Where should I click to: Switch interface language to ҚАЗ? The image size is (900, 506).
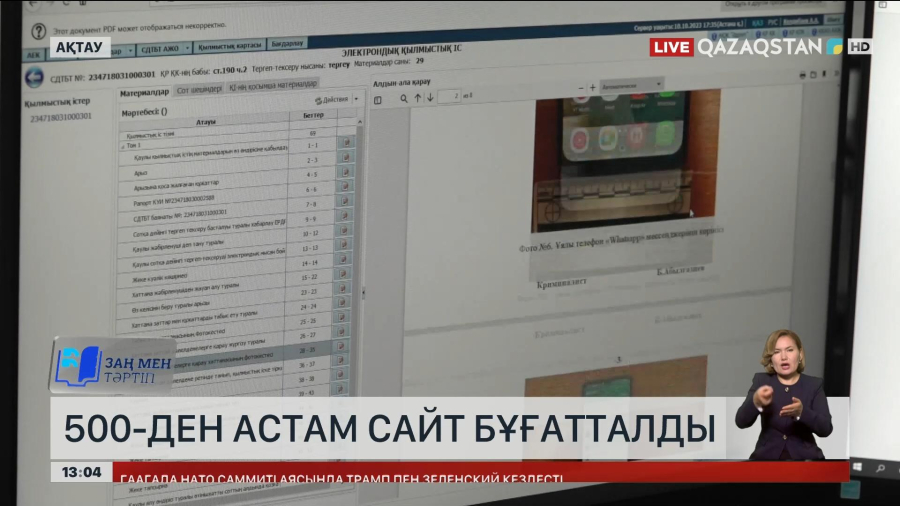[757, 23]
